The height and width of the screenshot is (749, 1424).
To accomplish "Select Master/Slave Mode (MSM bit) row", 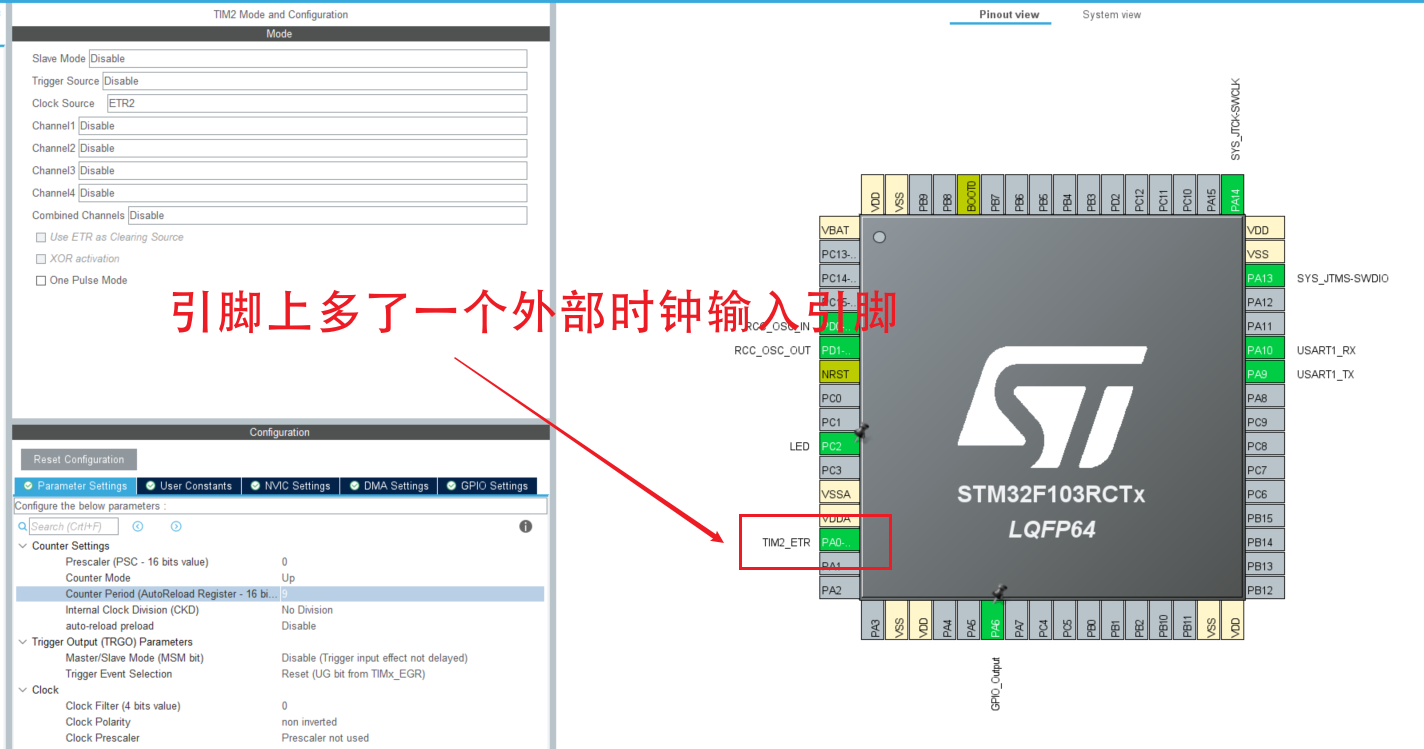I will 280,658.
